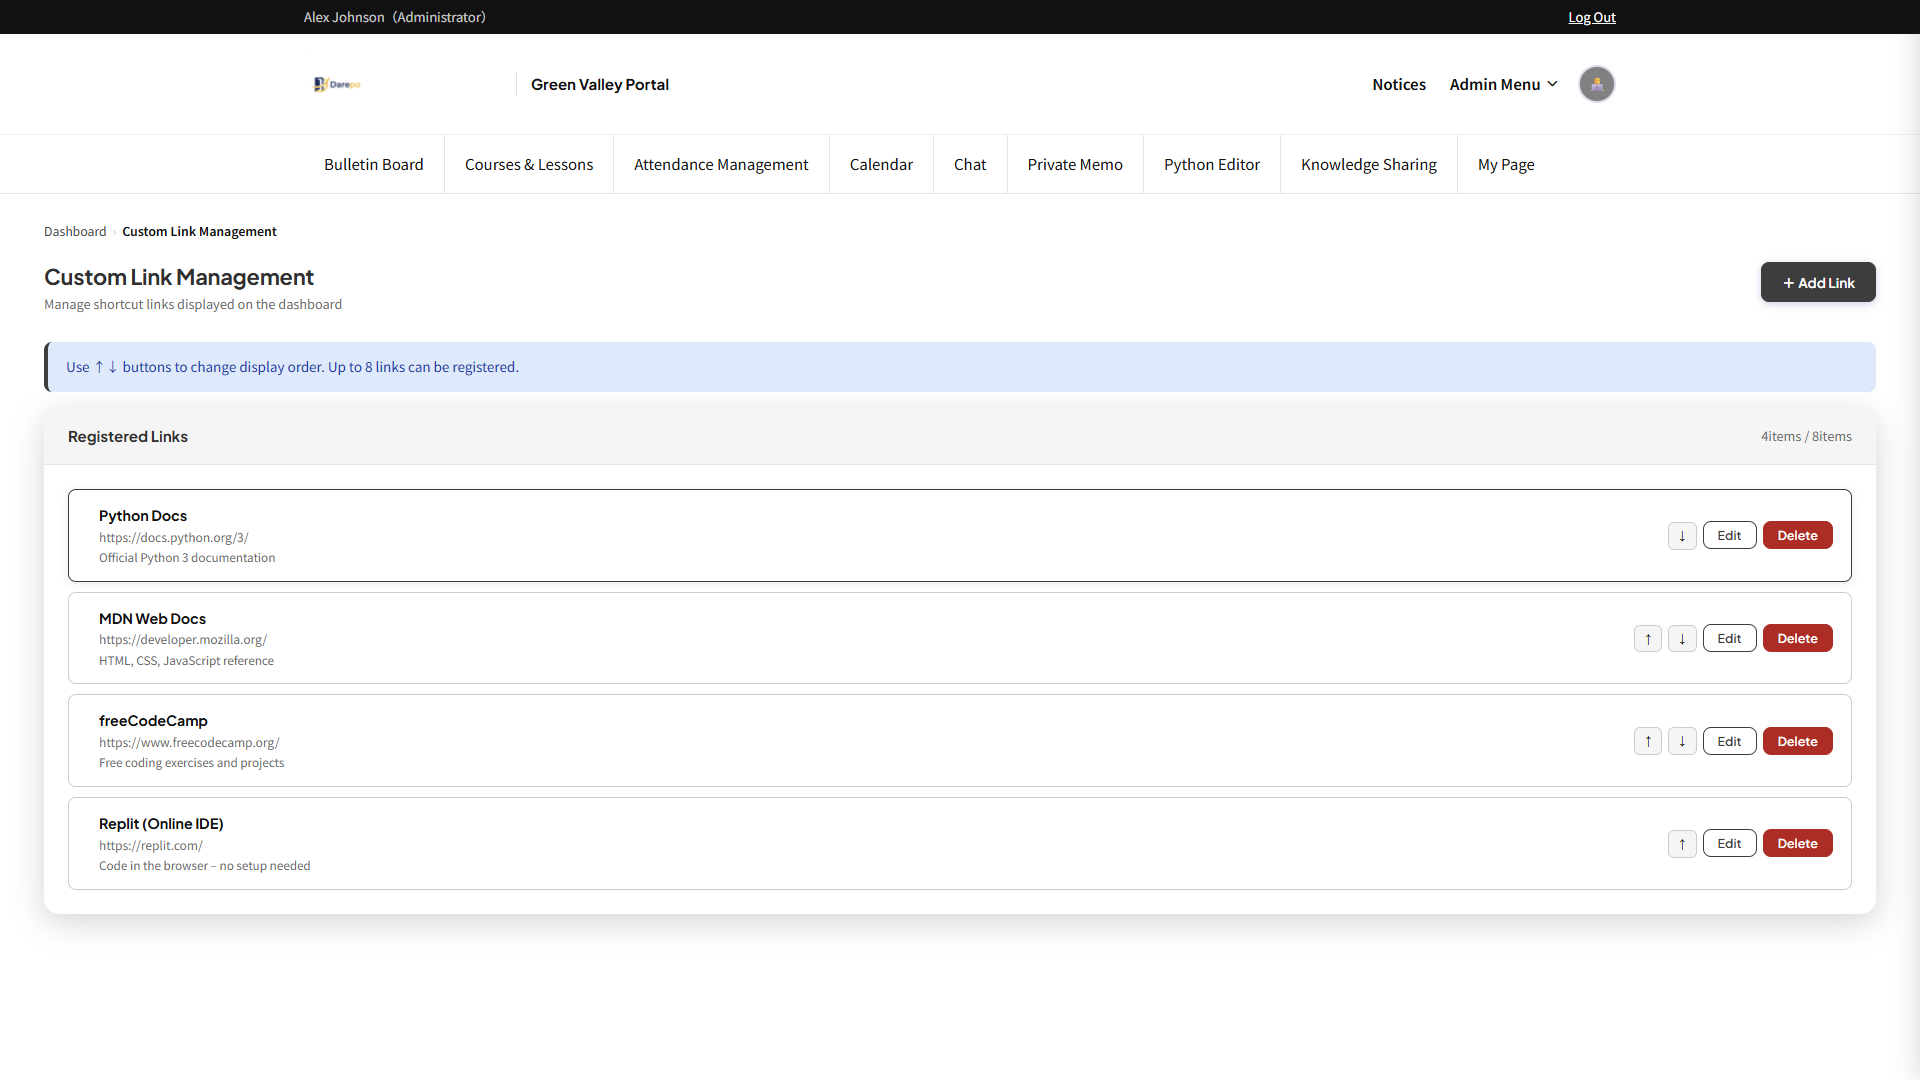
Task: Click the '4items / 8items' counter
Action: [1806, 437]
